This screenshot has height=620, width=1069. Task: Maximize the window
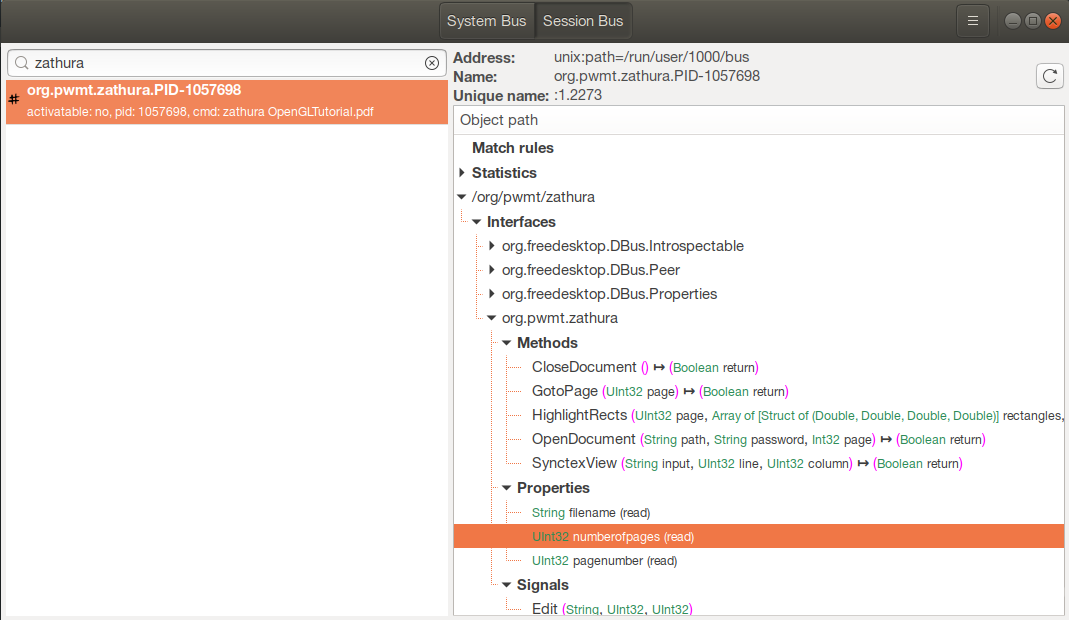click(1033, 21)
